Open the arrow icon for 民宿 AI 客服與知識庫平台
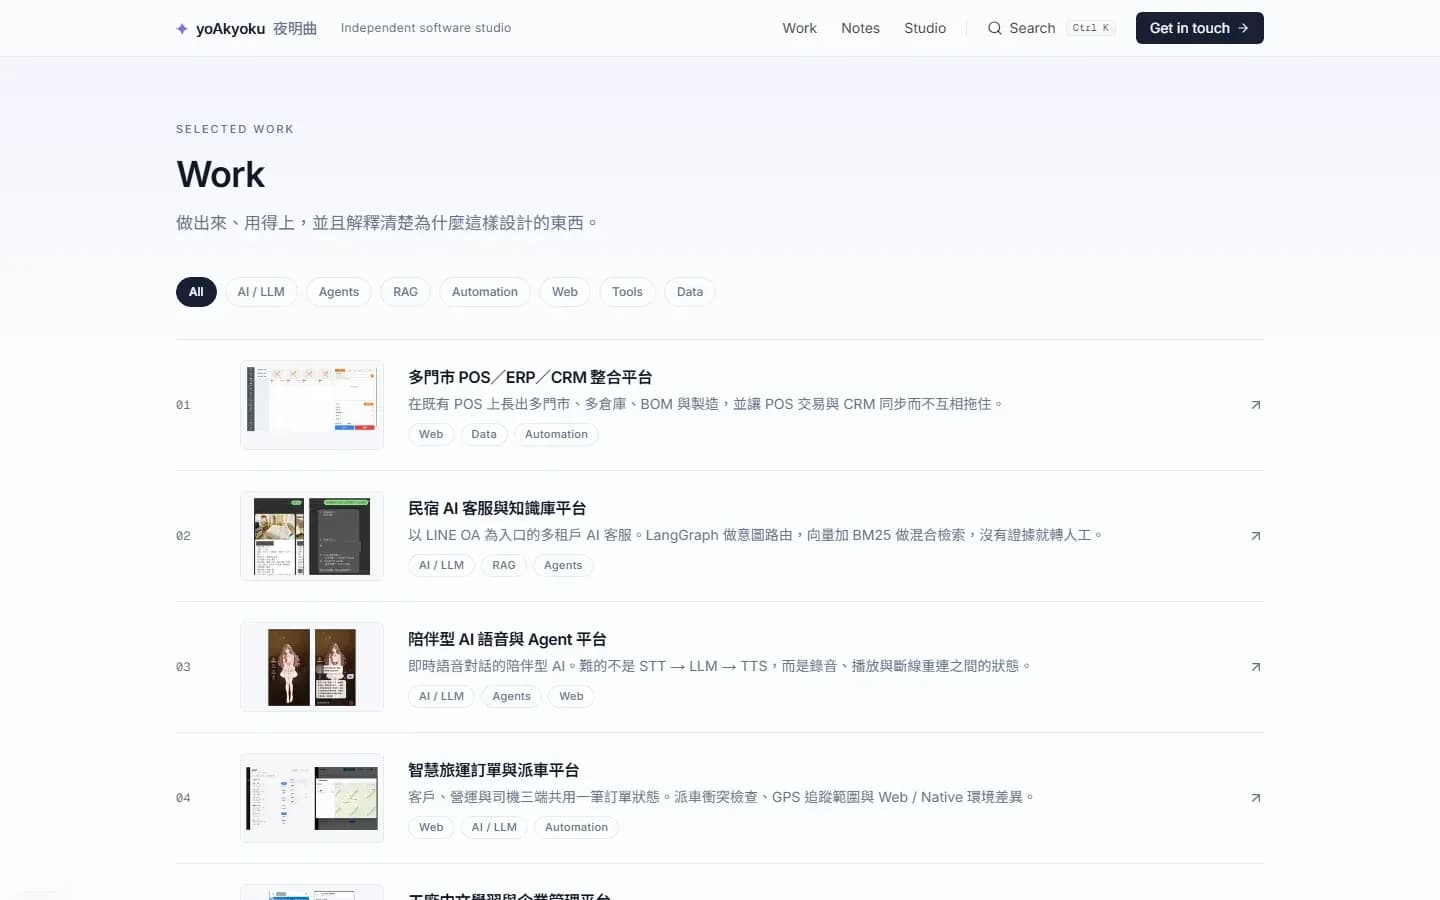 click(x=1256, y=536)
